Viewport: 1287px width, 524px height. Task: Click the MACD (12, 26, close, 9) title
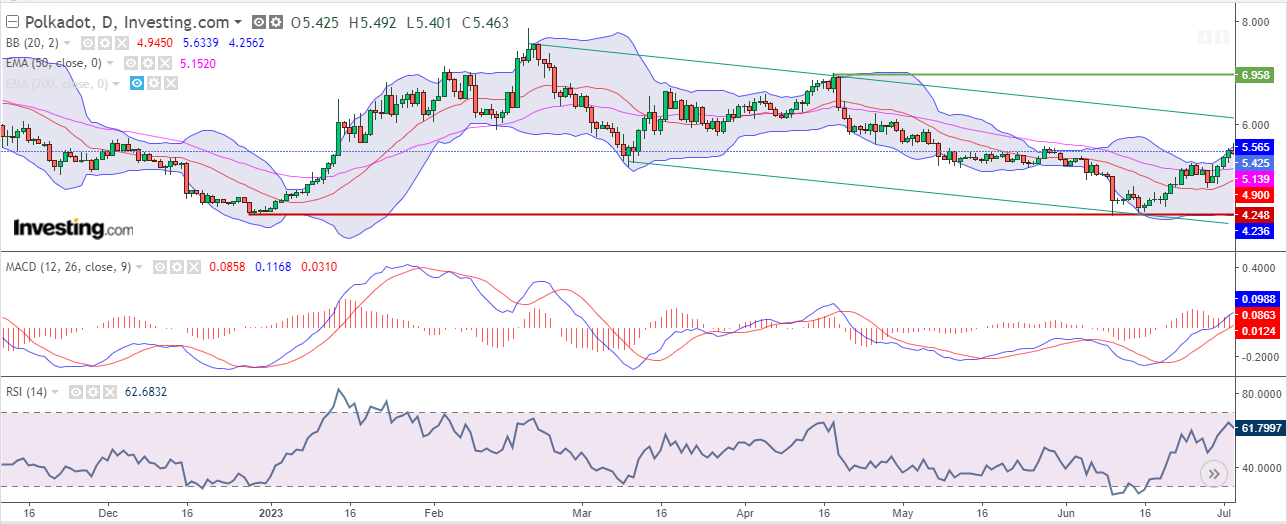tap(69, 267)
